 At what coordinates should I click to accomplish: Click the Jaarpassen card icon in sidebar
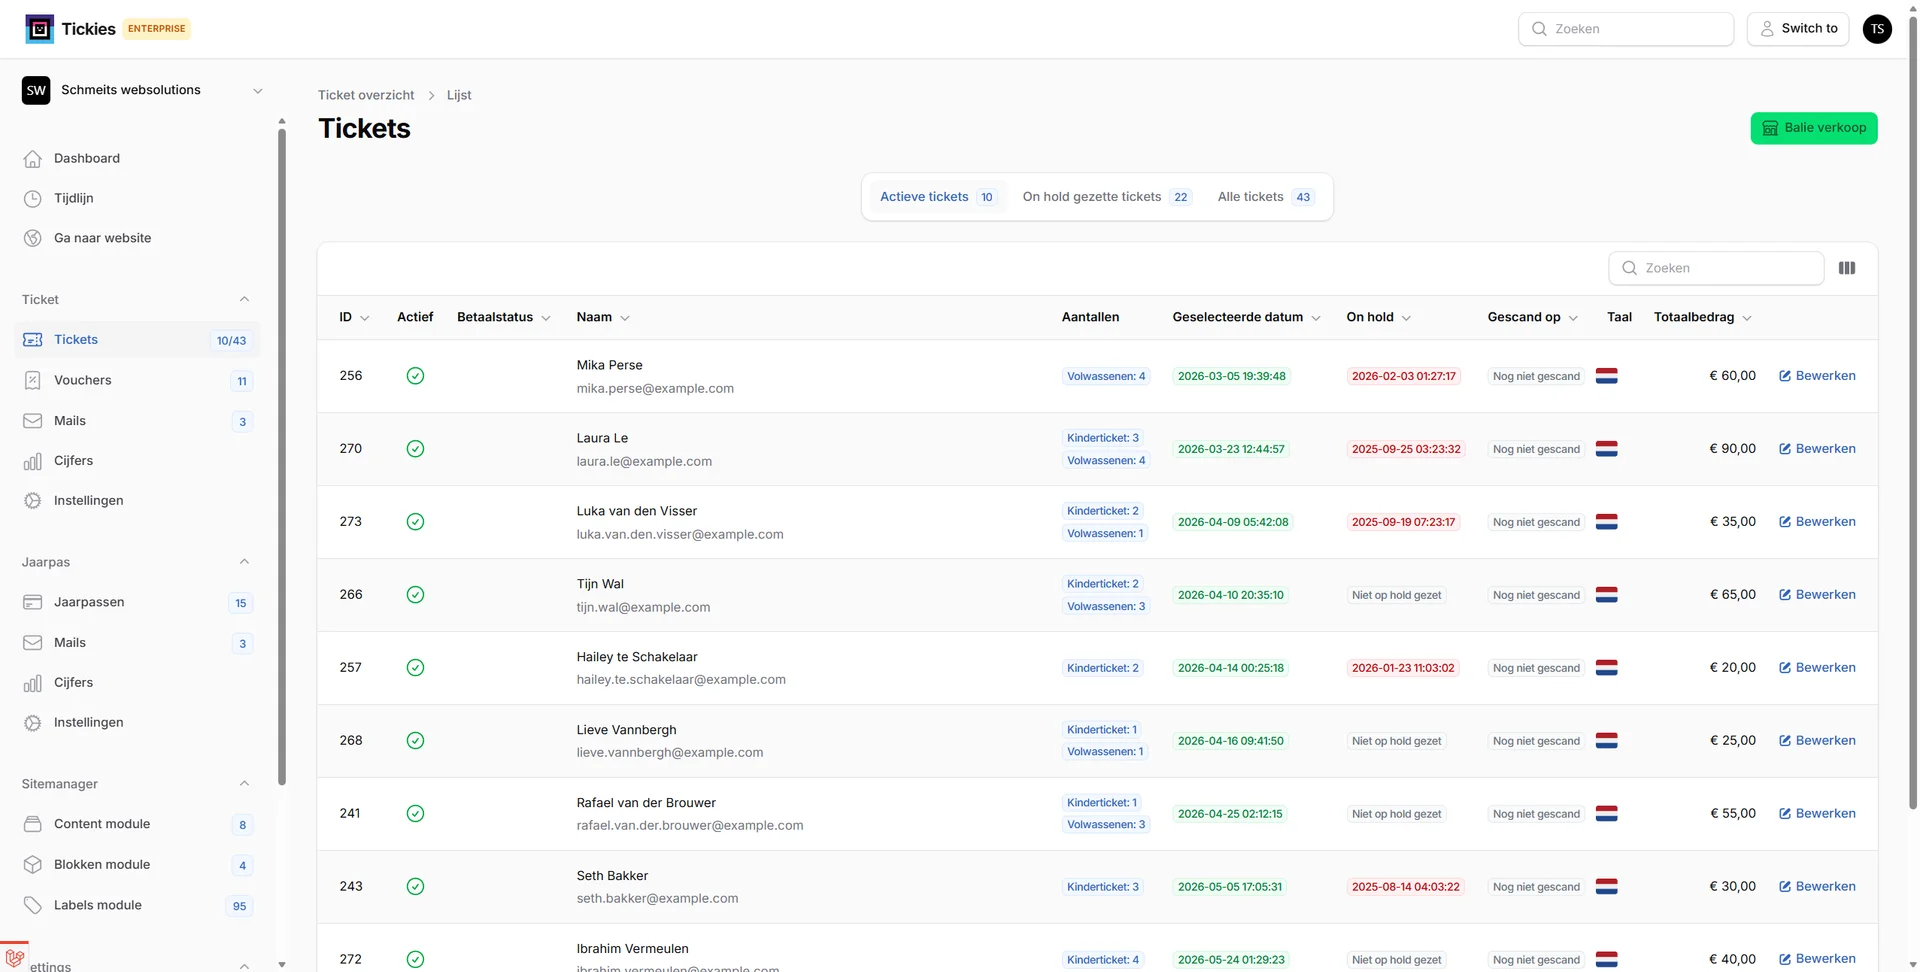click(33, 603)
